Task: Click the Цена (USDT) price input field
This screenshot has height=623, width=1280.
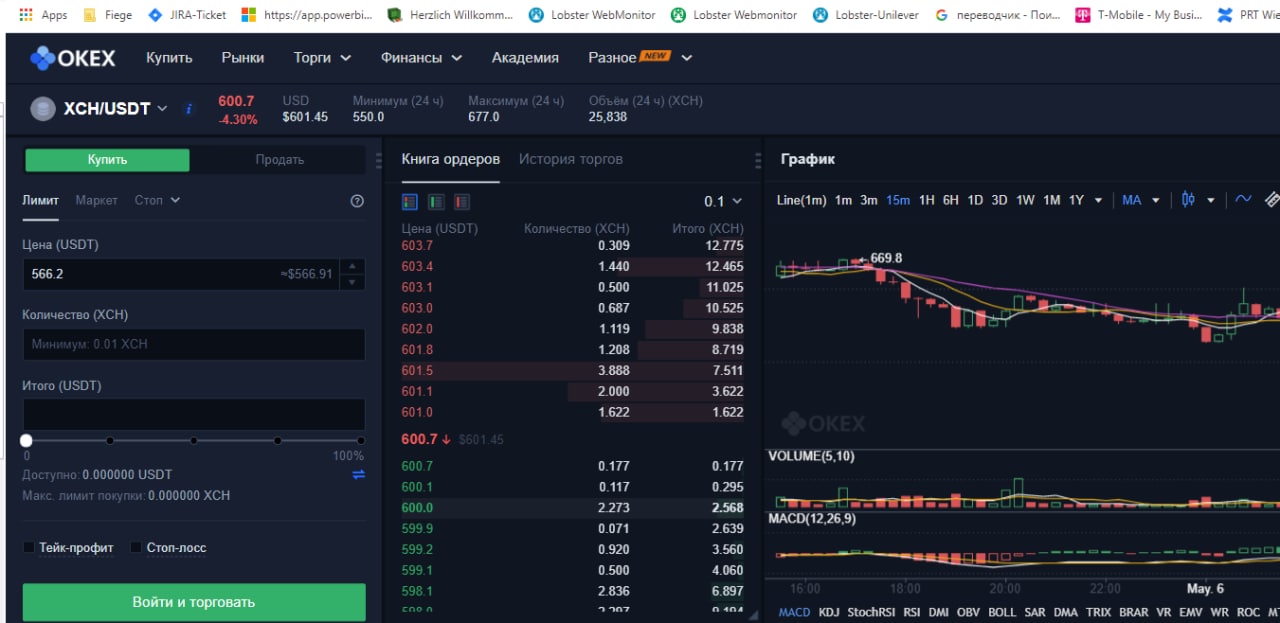Action: click(x=181, y=274)
